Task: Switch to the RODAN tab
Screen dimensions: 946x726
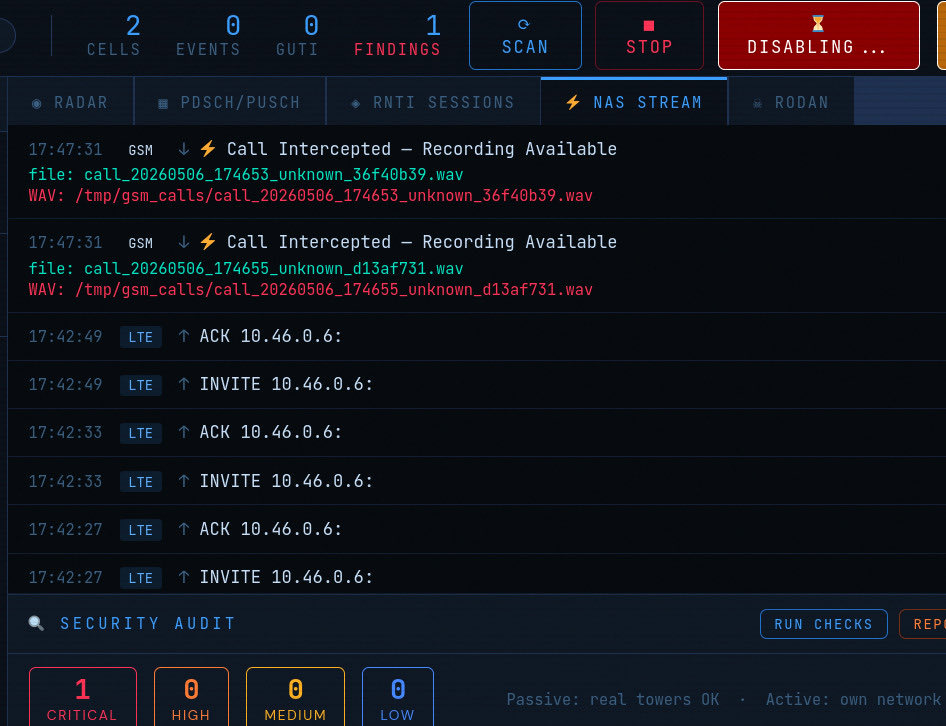Action: click(x=791, y=102)
